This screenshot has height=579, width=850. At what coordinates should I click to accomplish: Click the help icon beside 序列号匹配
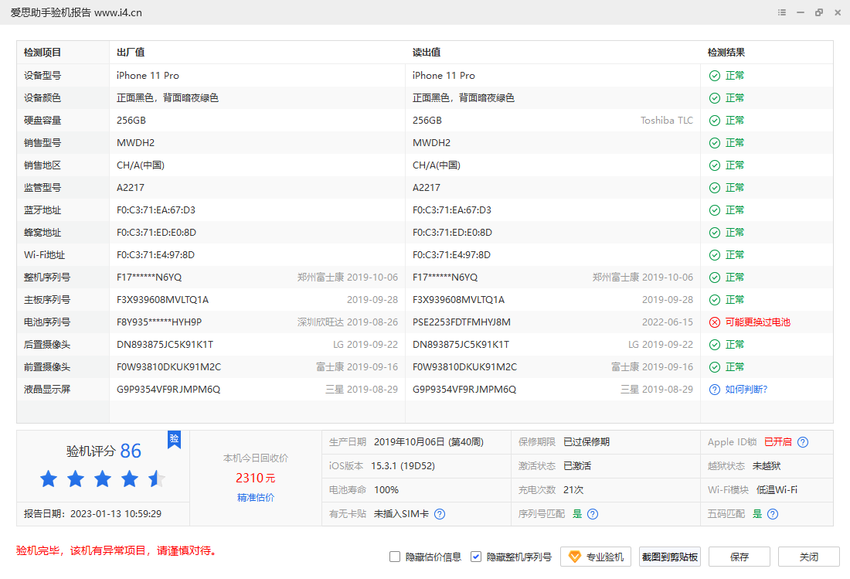pos(593,514)
